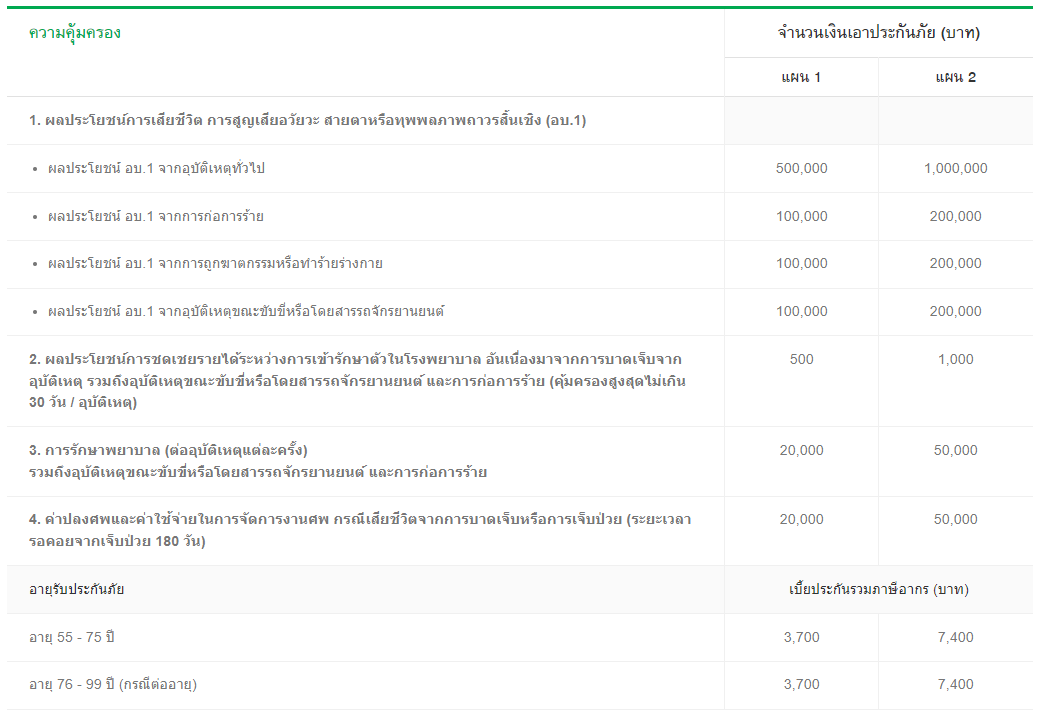Viewport: 1039px width, 717px height.
Task: Select 50,000 in the การรักษาพยาบาล row
Action: (956, 450)
